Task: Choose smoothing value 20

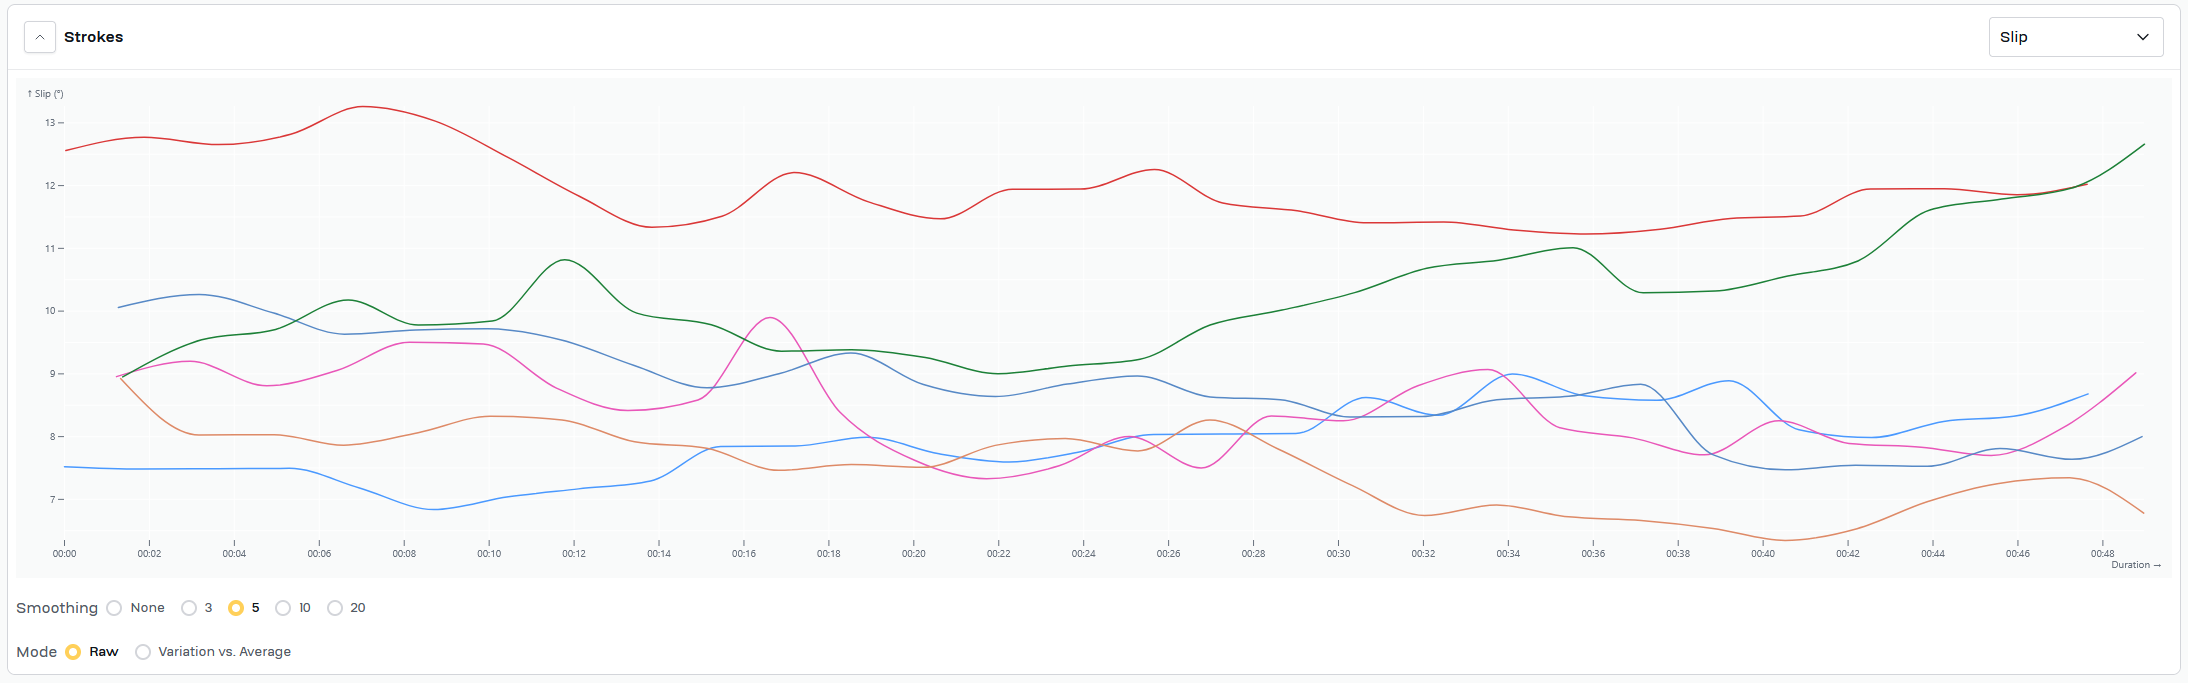Action: tap(335, 608)
